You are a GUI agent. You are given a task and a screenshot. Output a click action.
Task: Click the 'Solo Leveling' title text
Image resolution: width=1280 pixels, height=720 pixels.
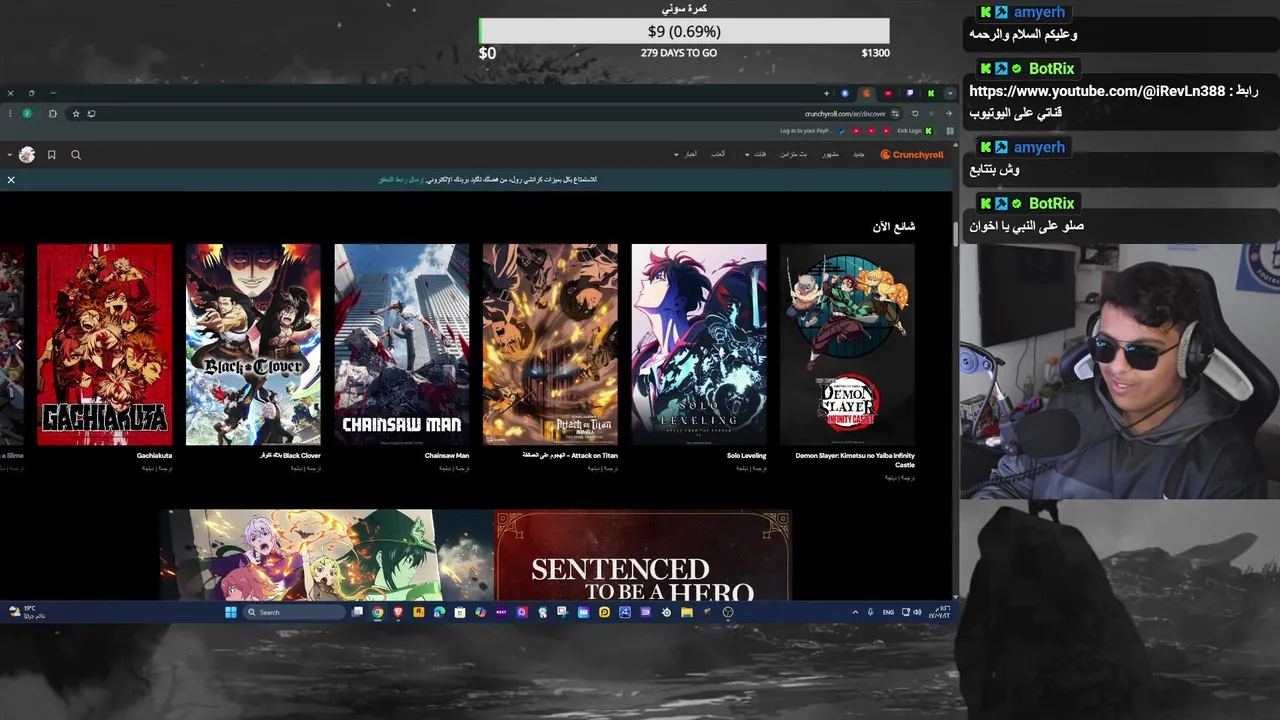pyautogui.click(x=746, y=456)
